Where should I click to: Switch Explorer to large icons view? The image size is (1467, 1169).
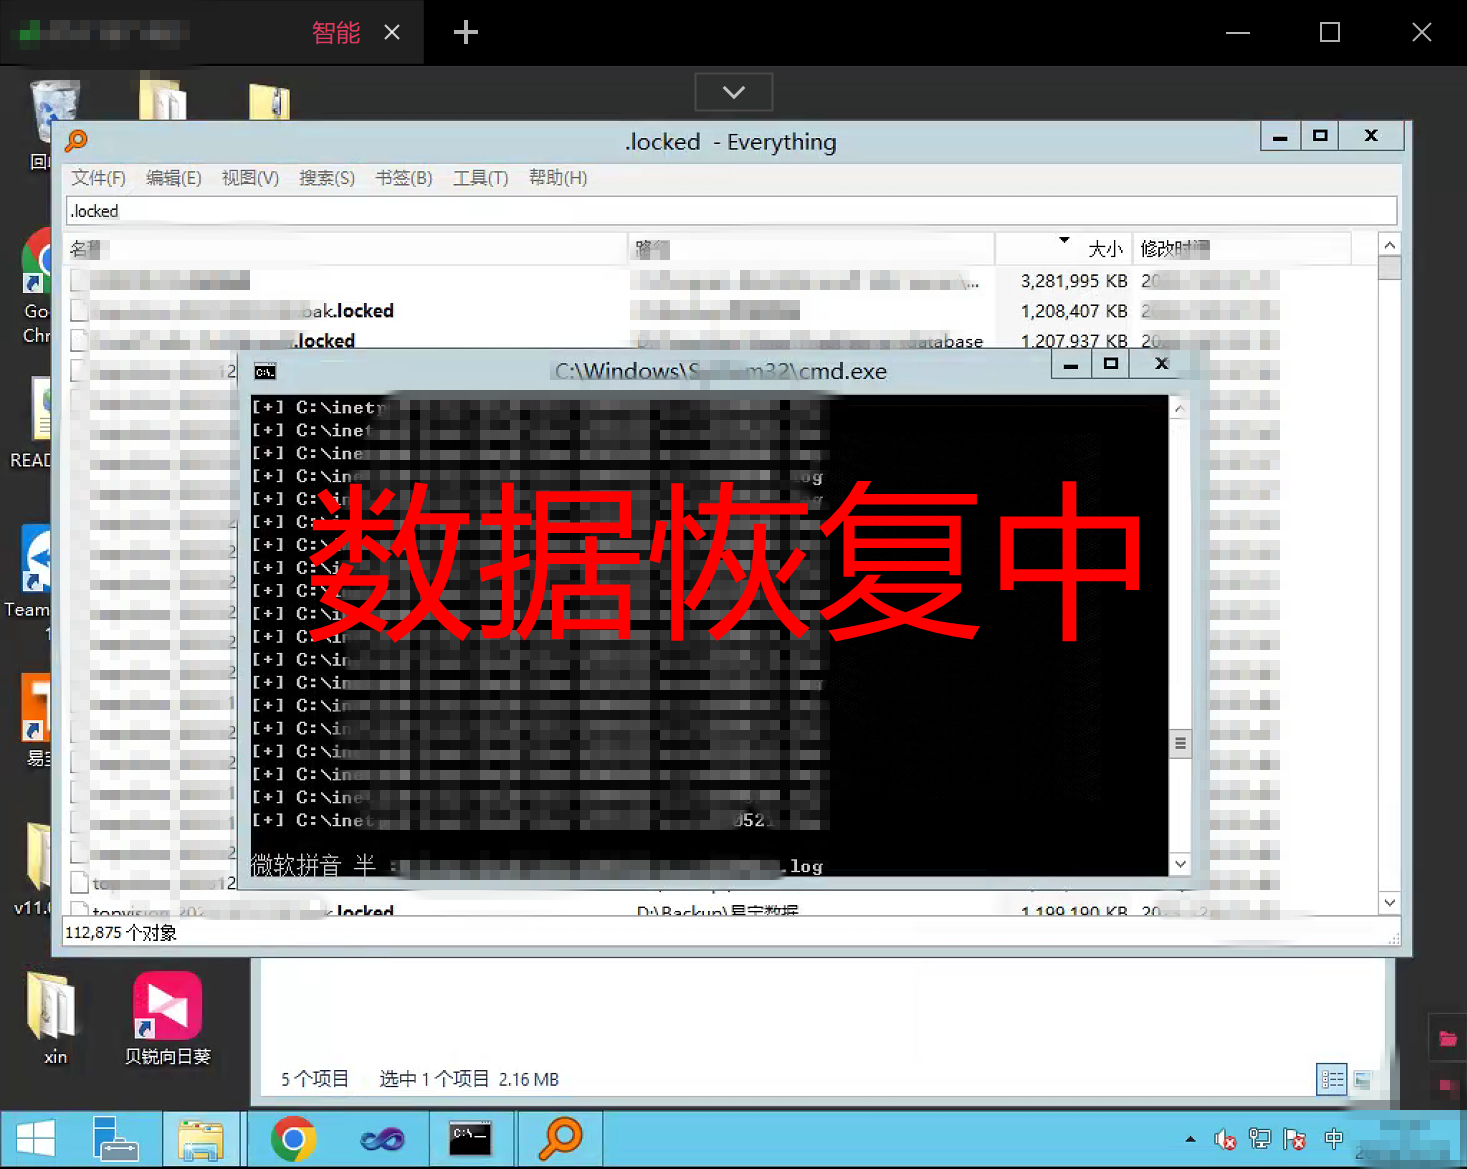pyautogui.click(x=1362, y=1079)
